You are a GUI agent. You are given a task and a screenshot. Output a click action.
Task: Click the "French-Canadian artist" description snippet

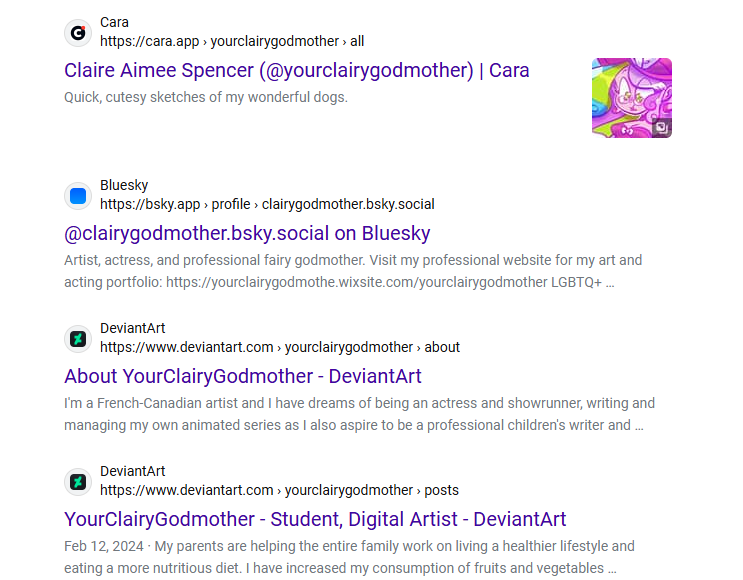tap(359, 414)
